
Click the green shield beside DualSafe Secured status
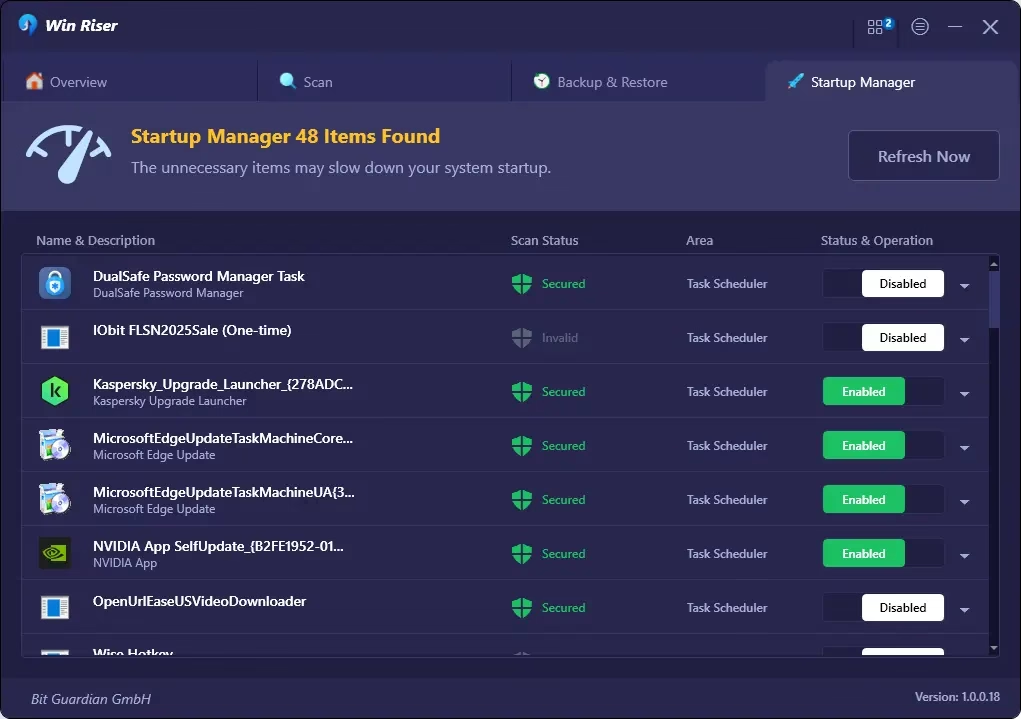[521, 284]
